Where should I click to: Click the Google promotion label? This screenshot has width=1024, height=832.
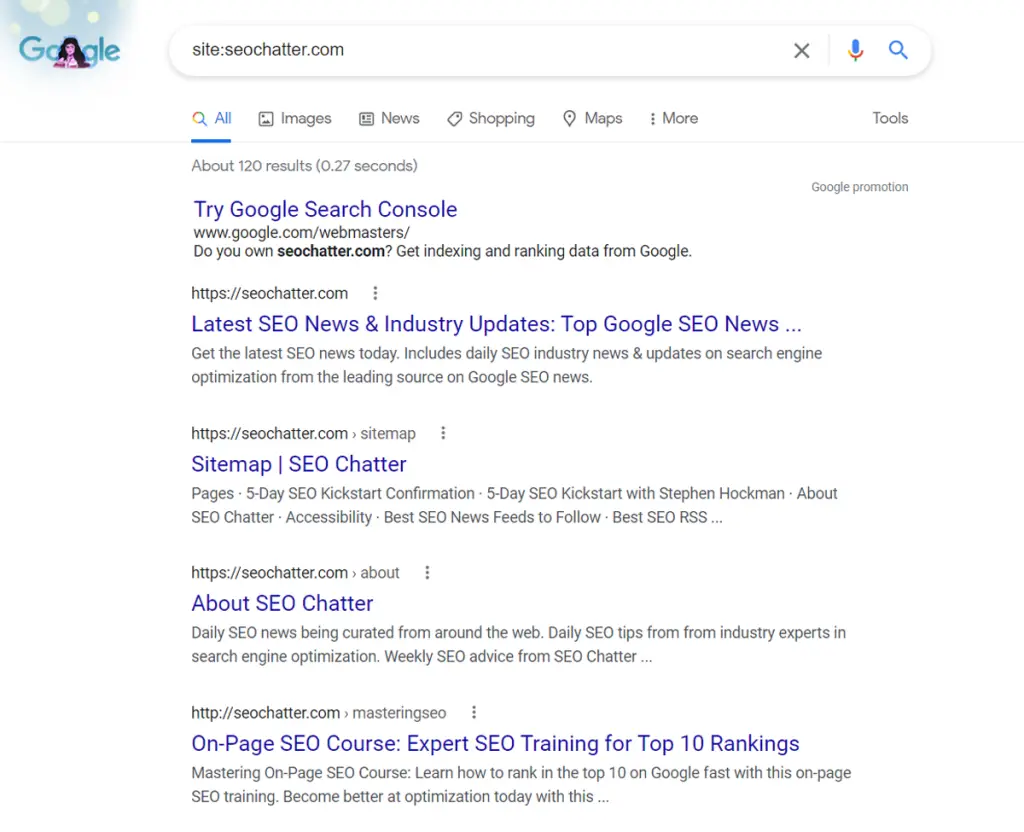tap(859, 187)
